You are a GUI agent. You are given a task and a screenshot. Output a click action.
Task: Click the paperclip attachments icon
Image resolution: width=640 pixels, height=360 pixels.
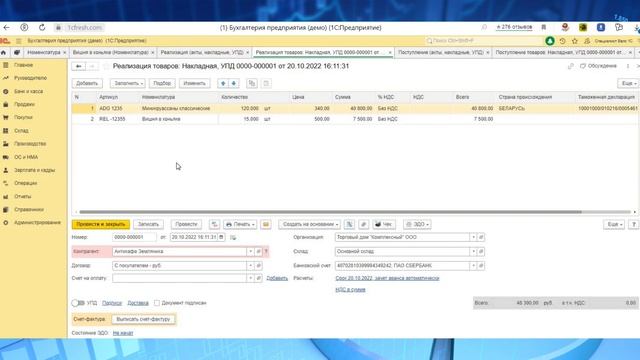tap(364, 224)
